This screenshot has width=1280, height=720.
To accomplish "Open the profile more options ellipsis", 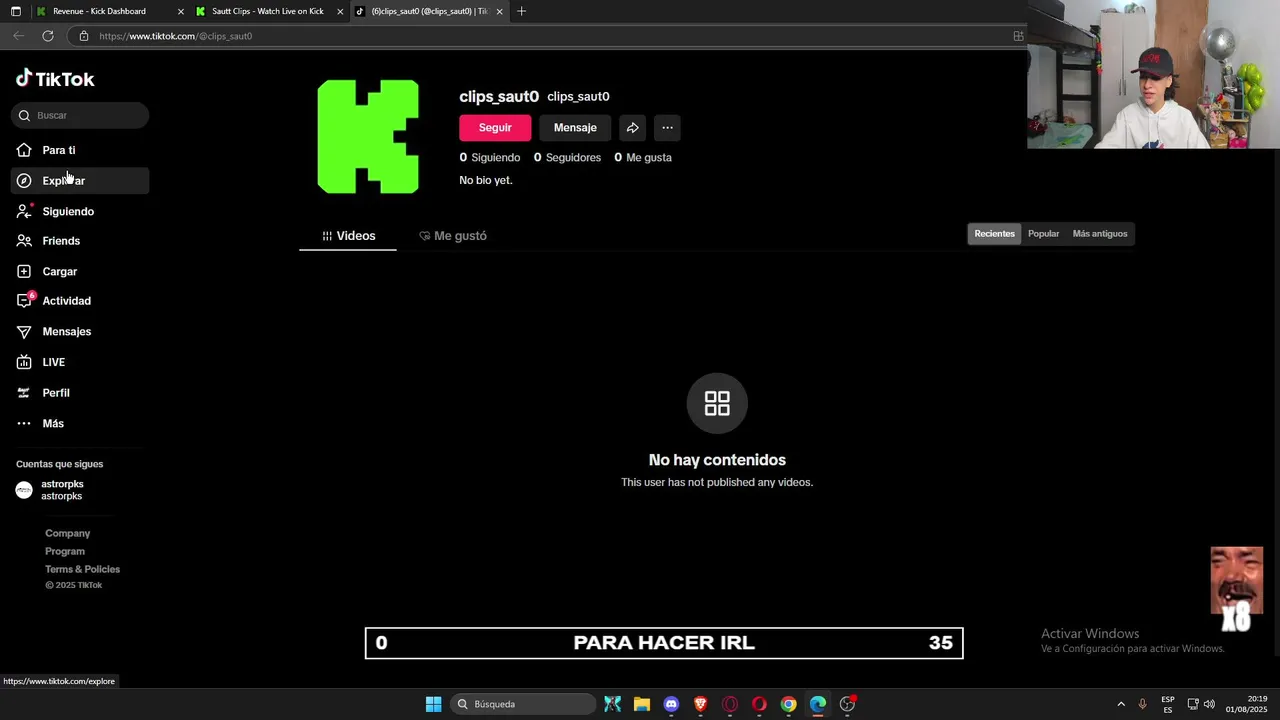I will point(667,128).
